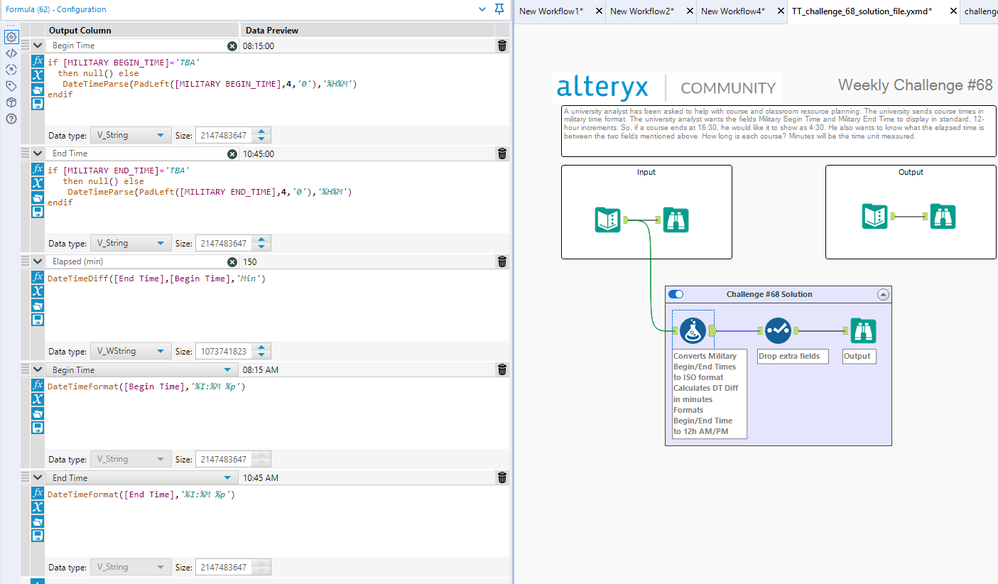Open the XML view icon in the sidebar

tap(11, 53)
